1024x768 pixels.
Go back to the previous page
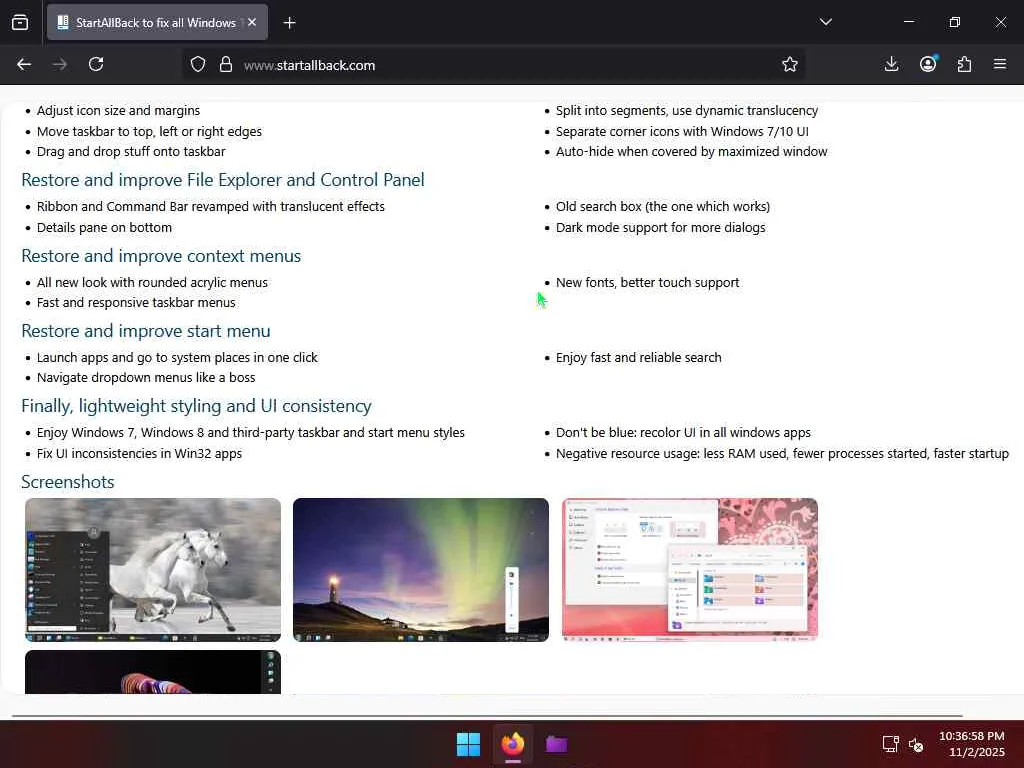[x=24, y=64]
